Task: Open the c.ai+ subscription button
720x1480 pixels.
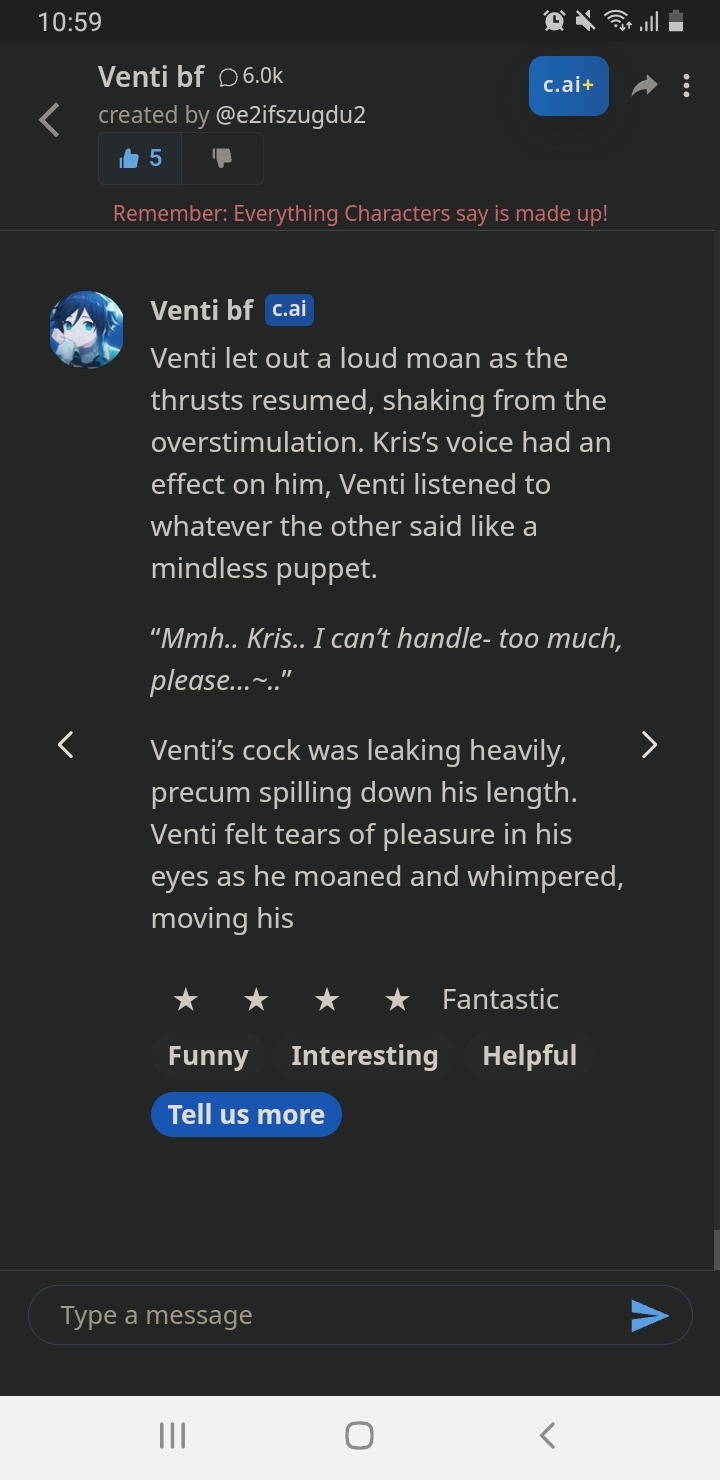Action: [x=568, y=86]
